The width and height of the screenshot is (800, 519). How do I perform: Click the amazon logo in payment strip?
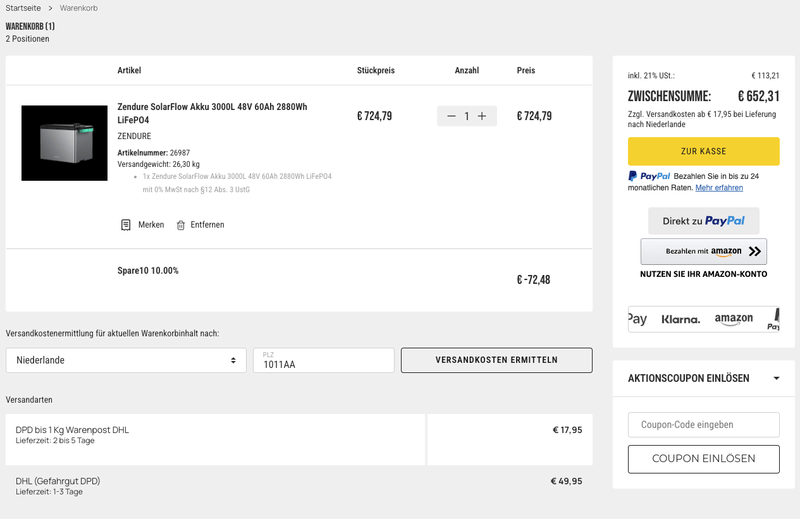point(734,319)
